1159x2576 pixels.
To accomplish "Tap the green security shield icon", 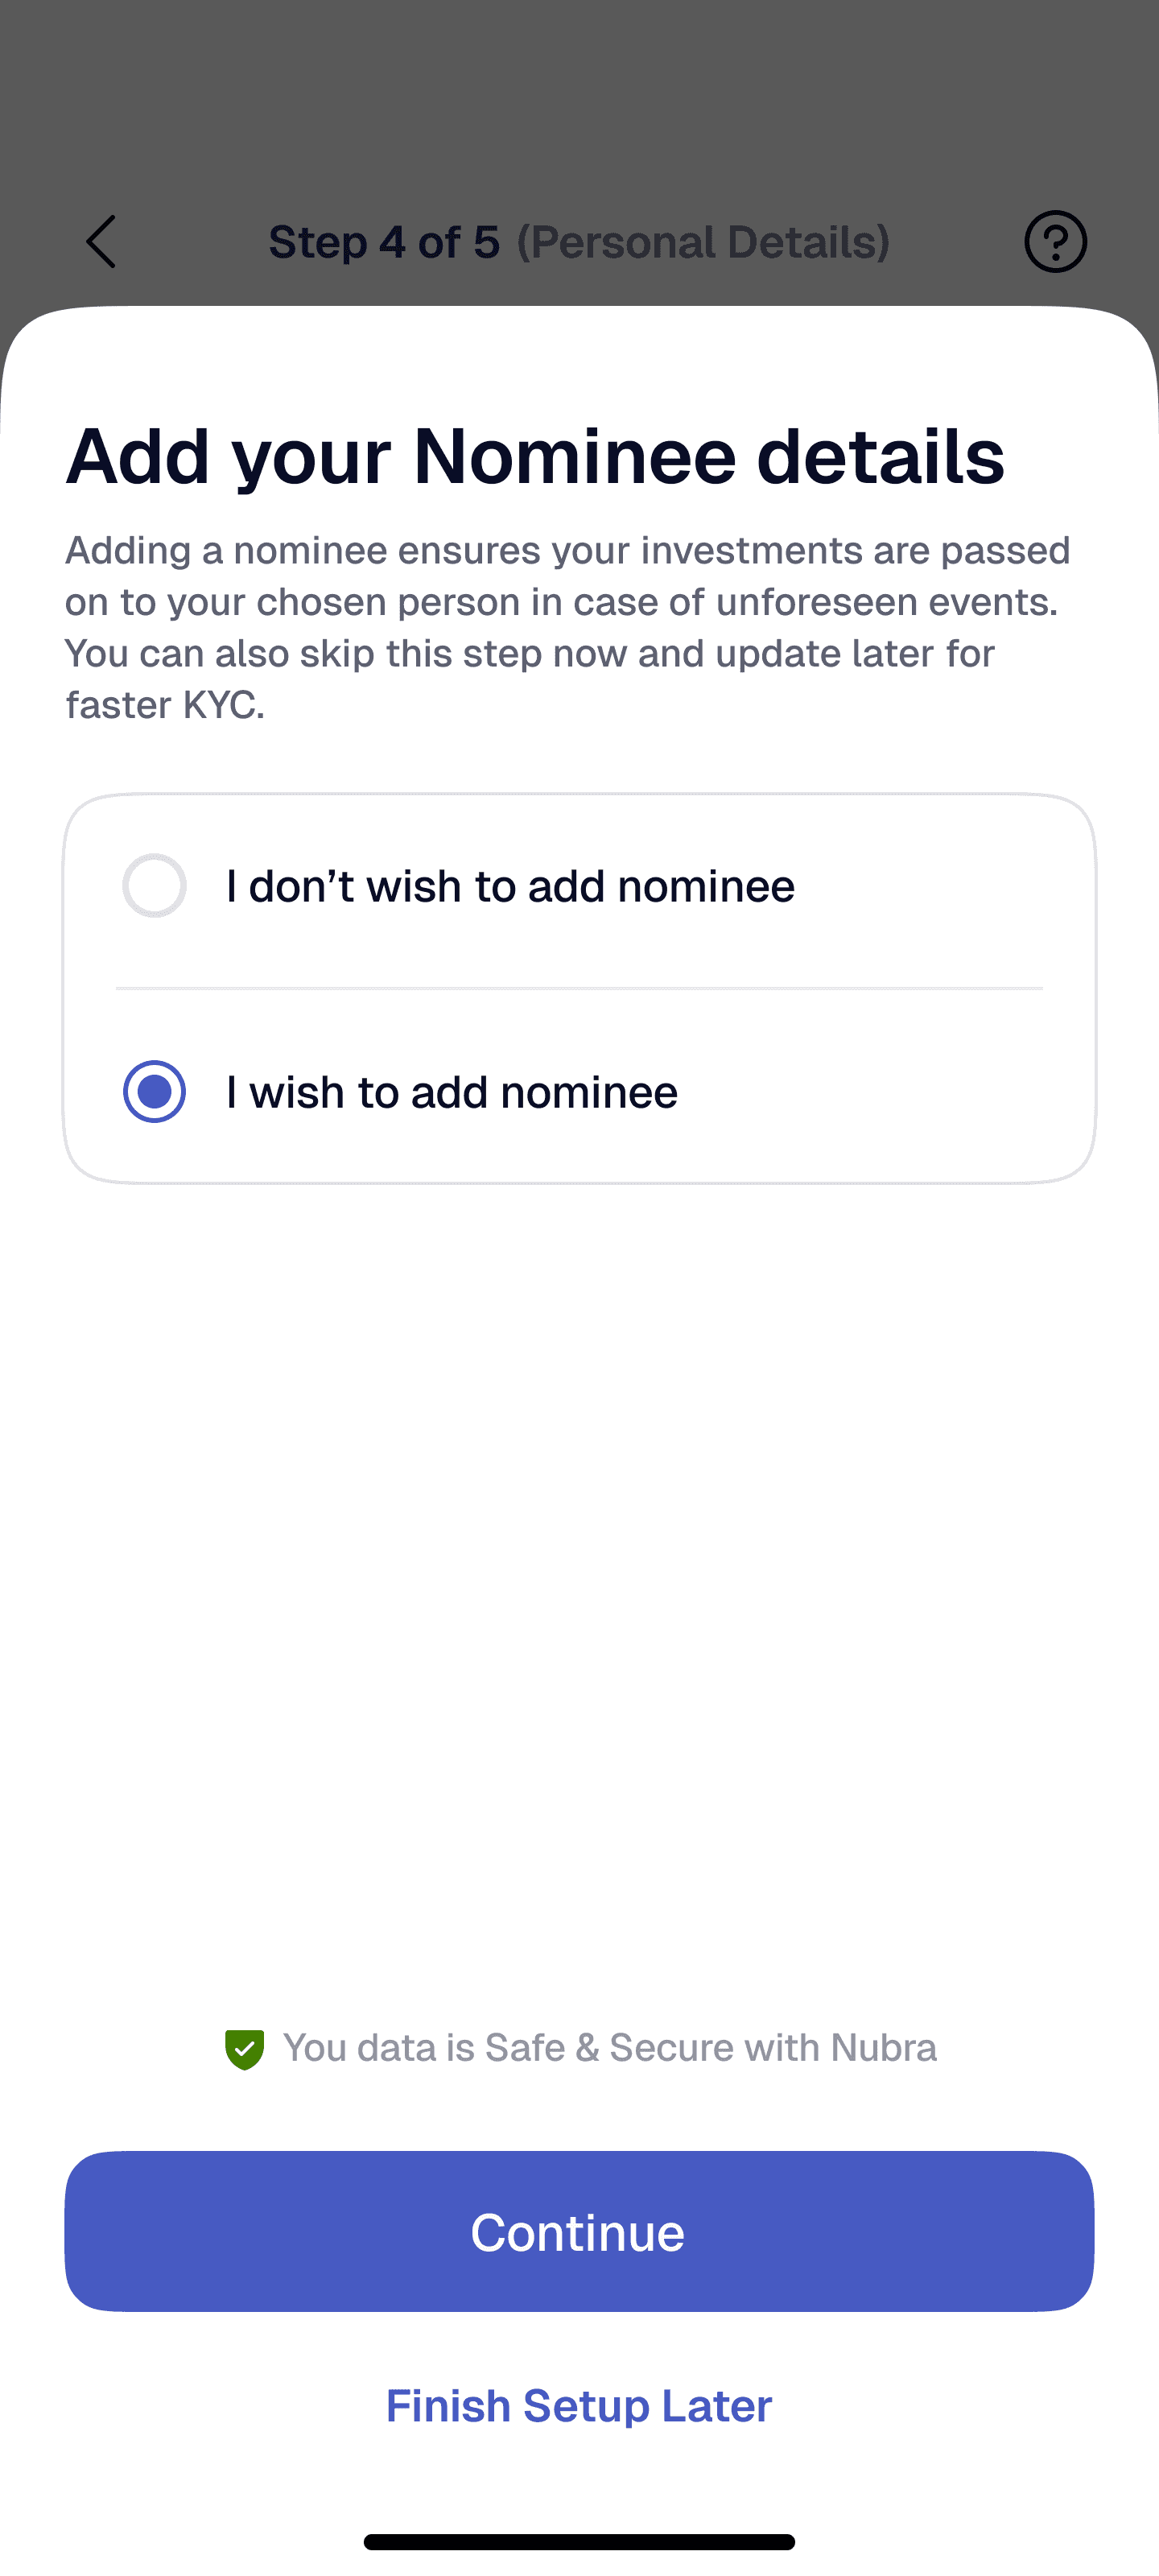I will [244, 2049].
